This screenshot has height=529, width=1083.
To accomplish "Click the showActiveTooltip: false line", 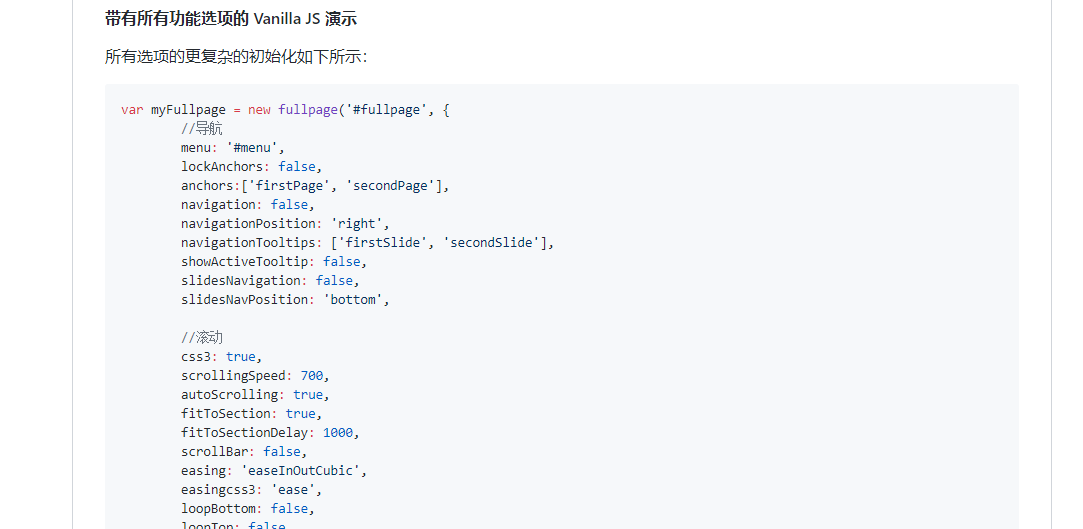I will click(273, 262).
